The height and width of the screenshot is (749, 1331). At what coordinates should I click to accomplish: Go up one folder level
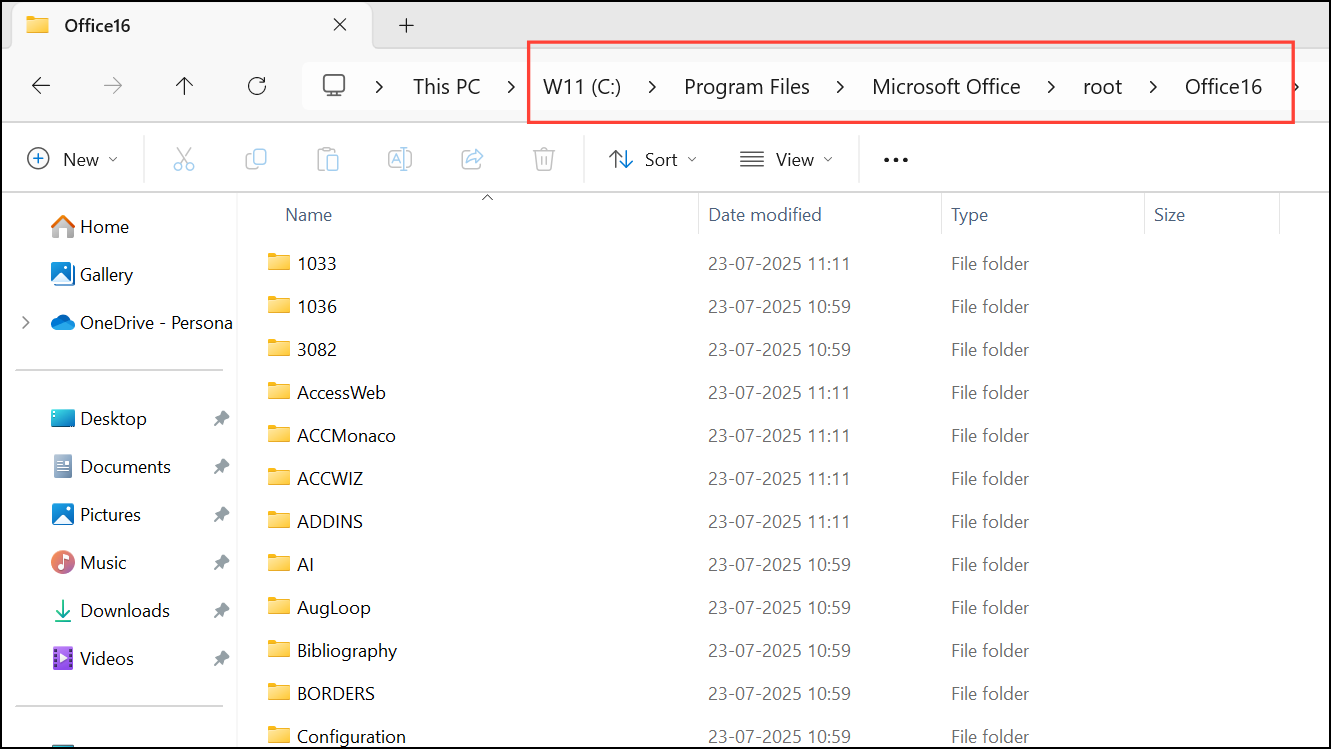[184, 86]
